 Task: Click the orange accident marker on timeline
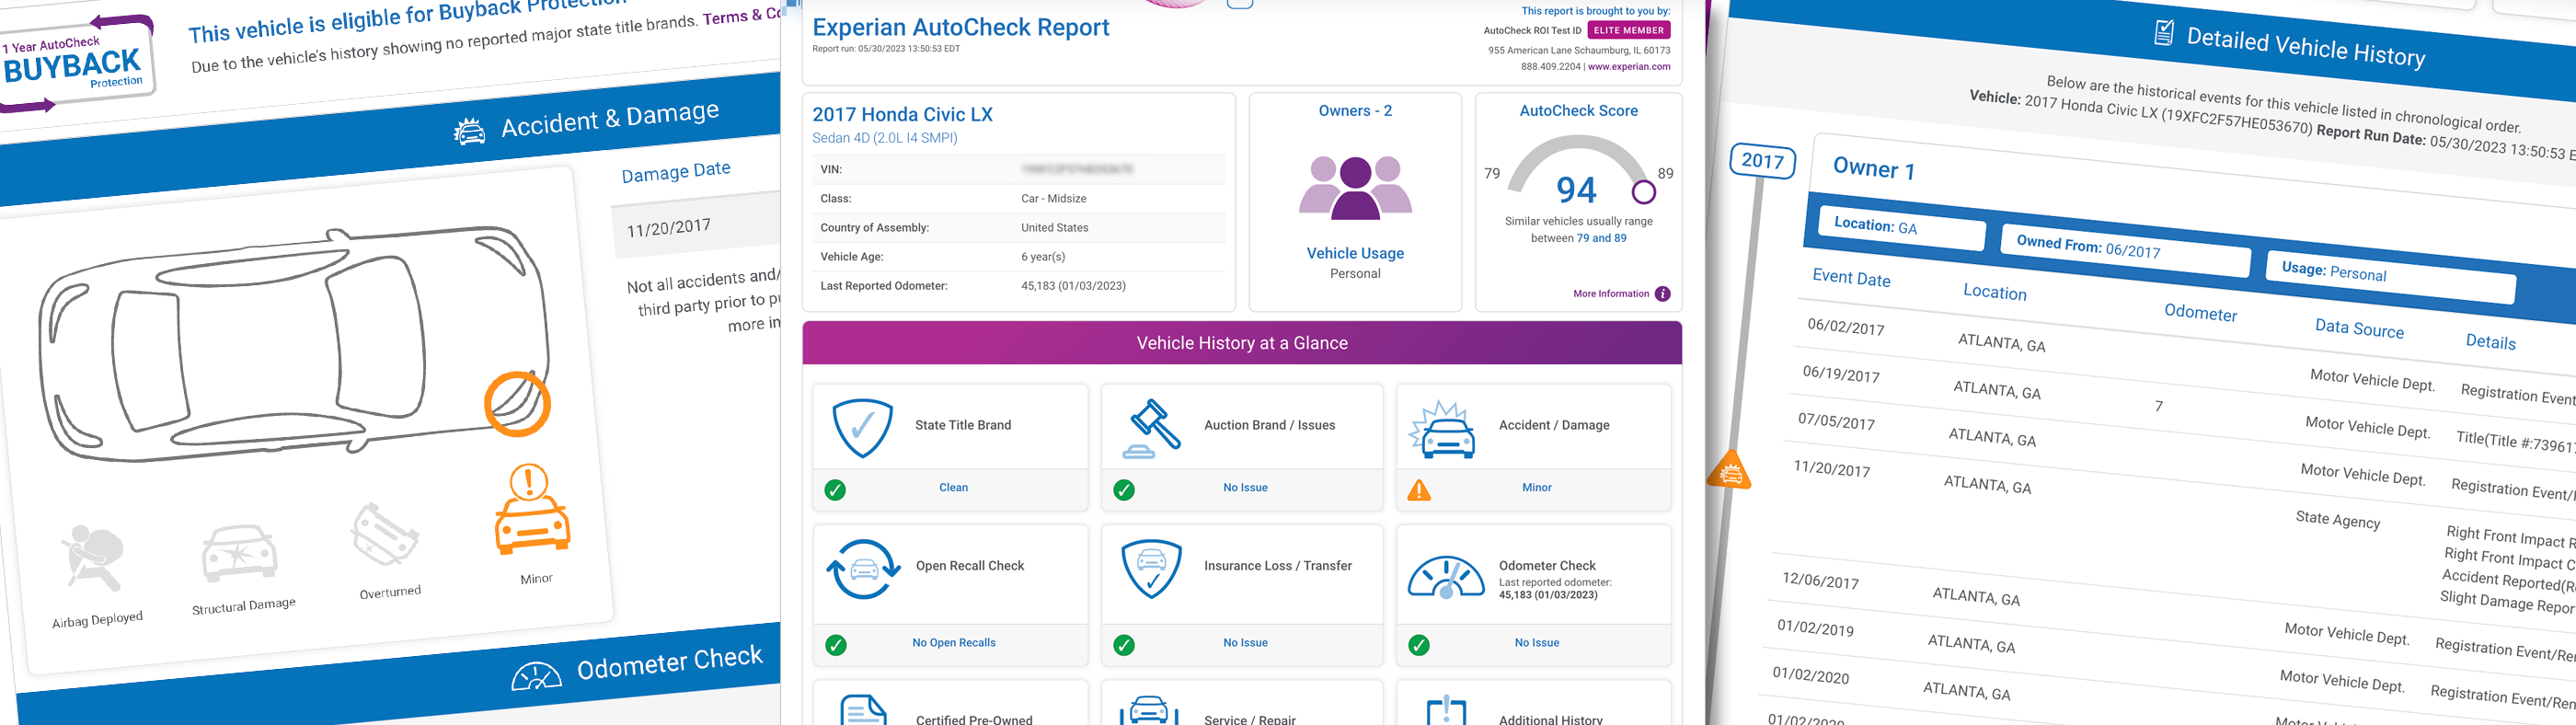coord(1730,471)
